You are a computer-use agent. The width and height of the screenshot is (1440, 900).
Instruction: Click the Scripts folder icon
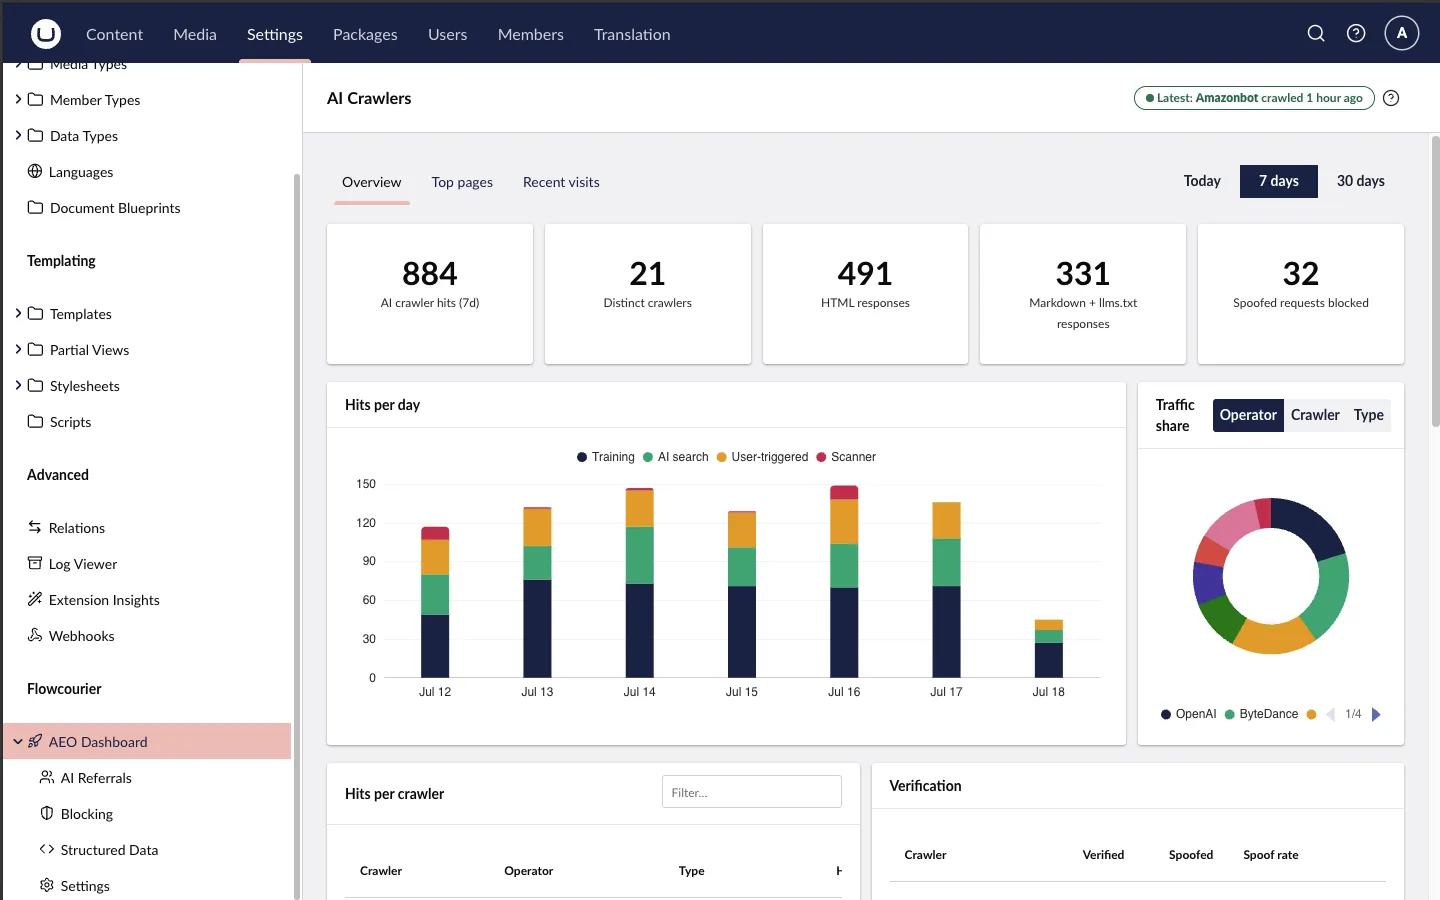[x=35, y=421]
